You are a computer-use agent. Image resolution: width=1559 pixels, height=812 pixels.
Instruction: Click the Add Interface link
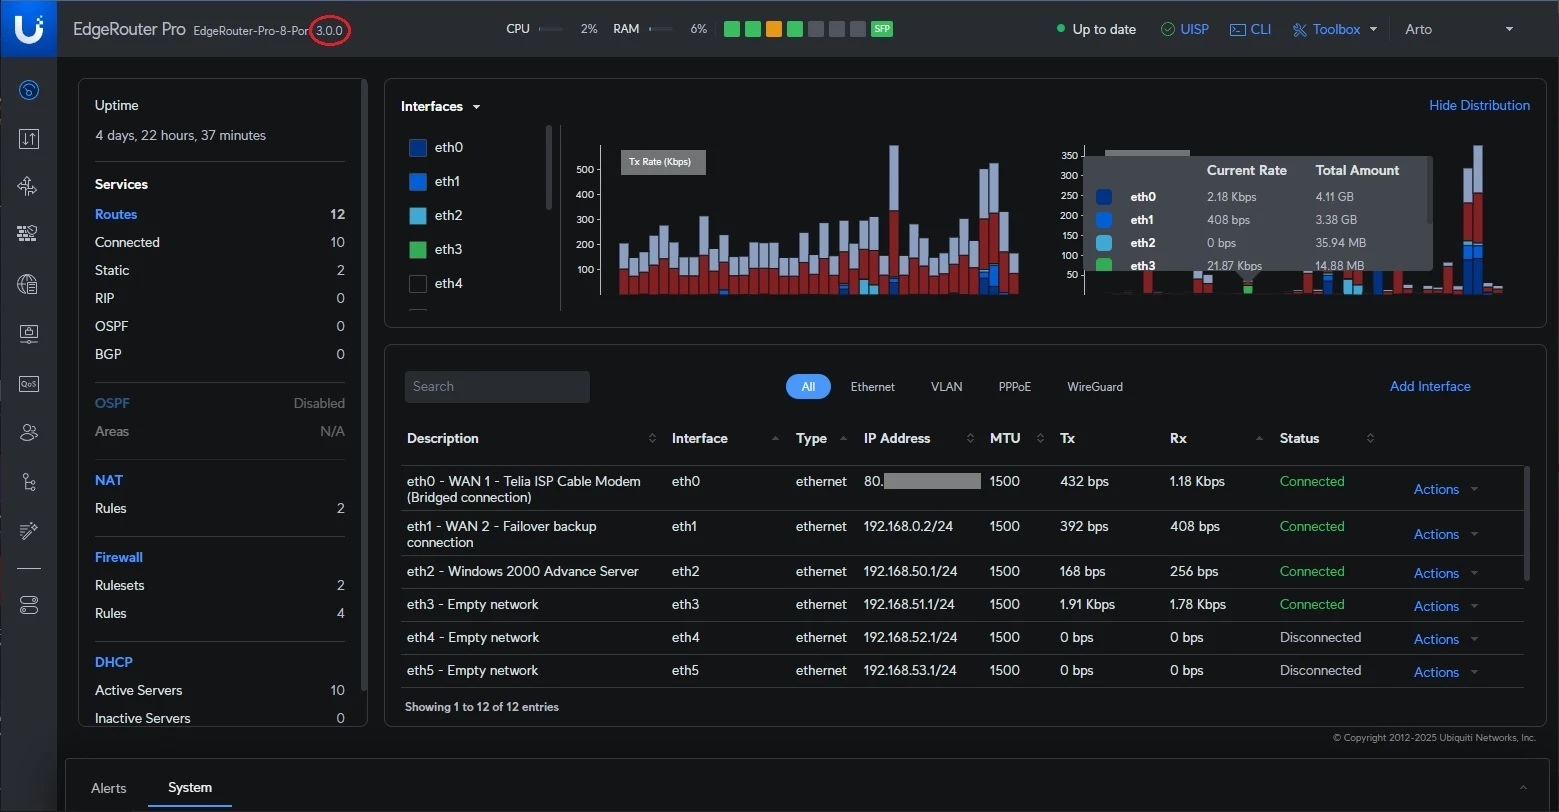[1429, 386]
